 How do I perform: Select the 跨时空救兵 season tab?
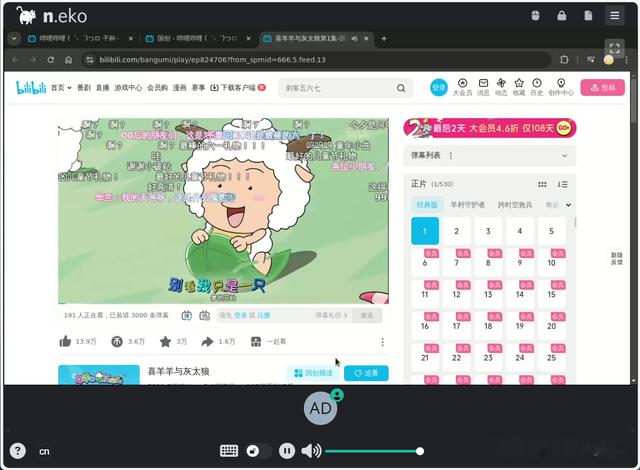[x=515, y=205]
